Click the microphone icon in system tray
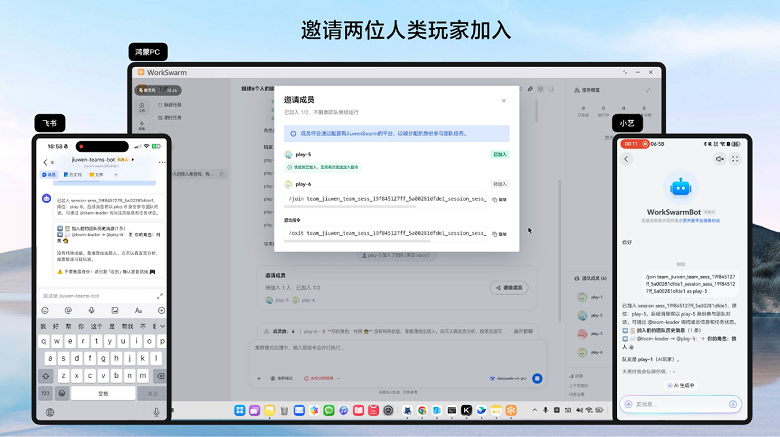 pyautogui.click(x=546, y=410)
